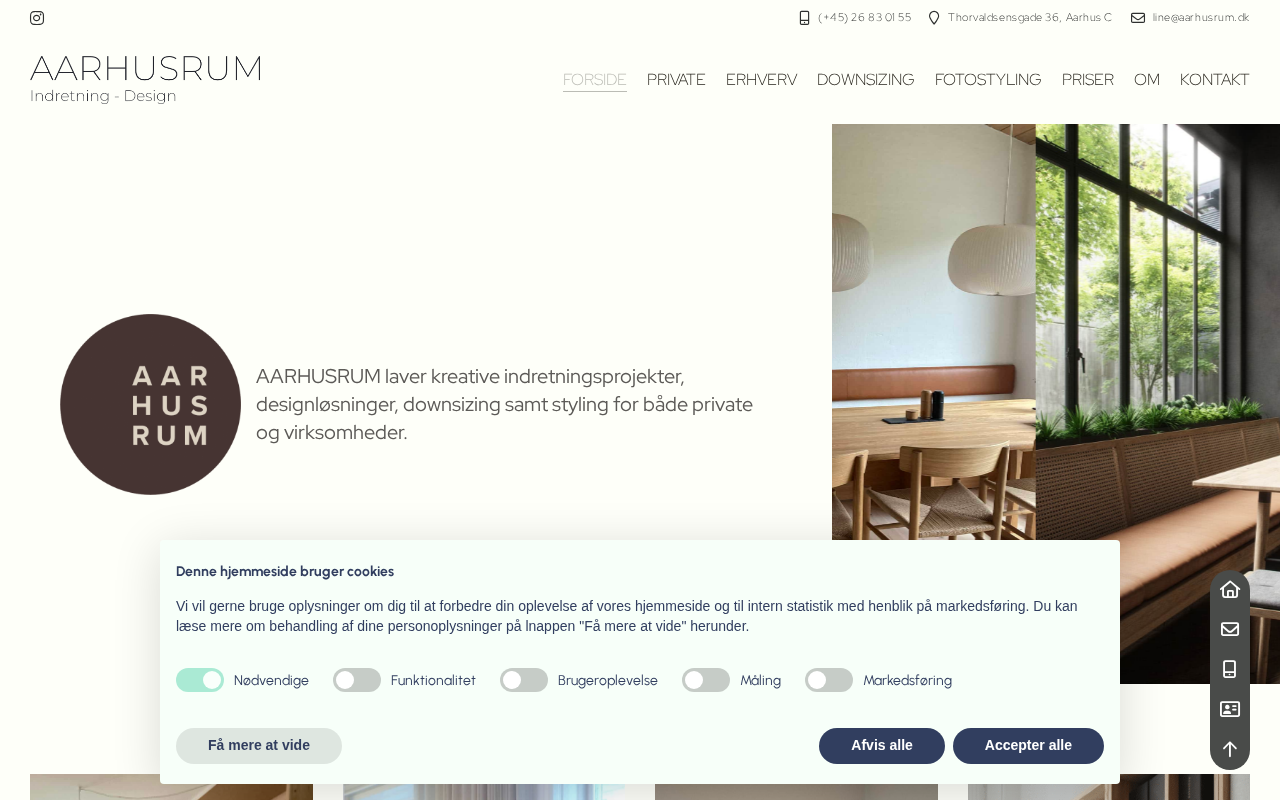The image size is (1280, 800).
Task: Enable the Brugeroplevelse cookie switch
Action: [x=524, y=680]
